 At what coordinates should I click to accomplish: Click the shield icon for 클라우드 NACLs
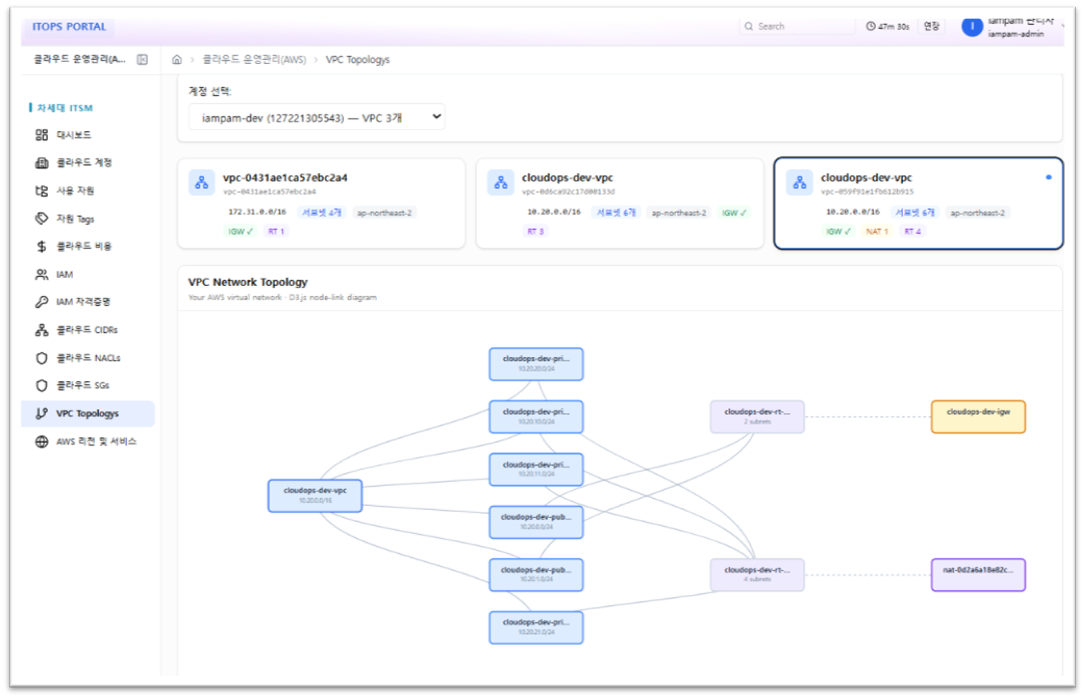(x=42, y=358)
